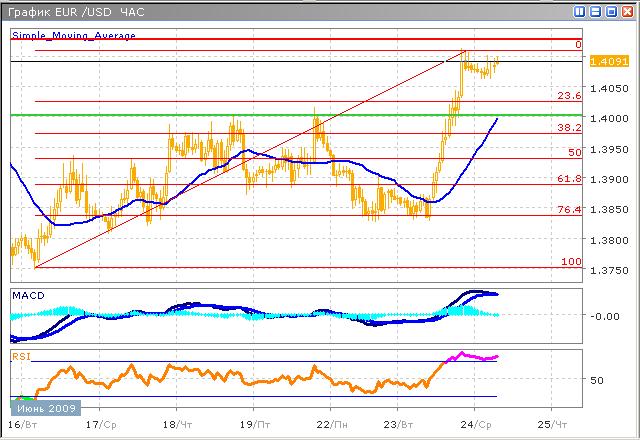Click the 76.4 Fibonacci level label
The height and width of the screenshot is (440, 640).
[x=569, y=209]
